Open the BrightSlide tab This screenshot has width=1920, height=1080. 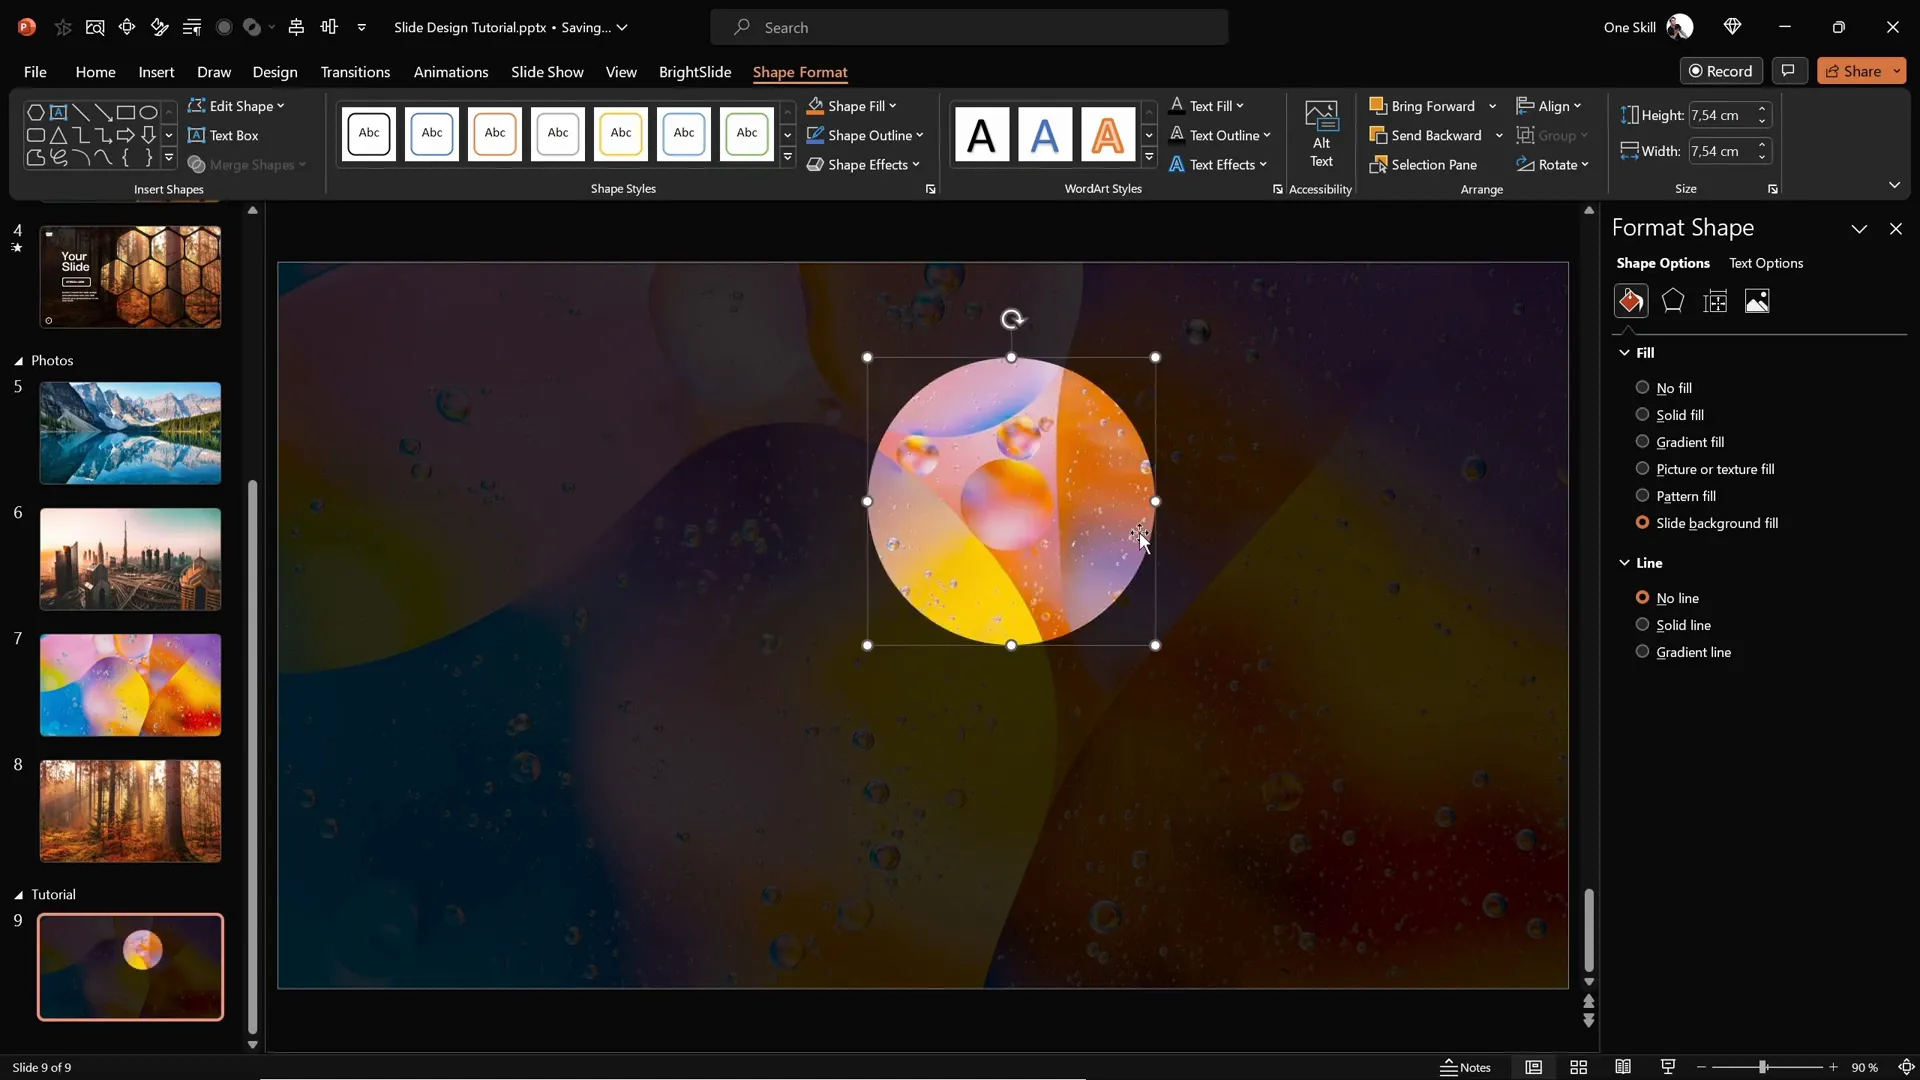(695, 72)
